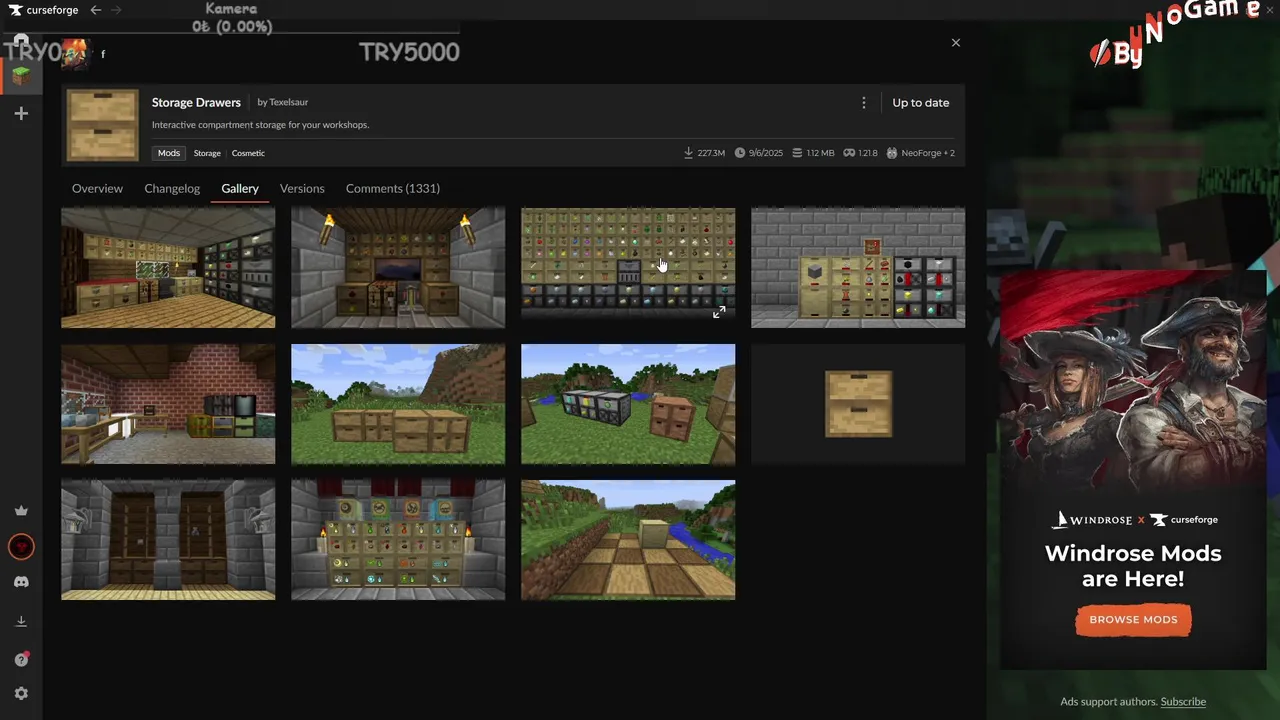
Task: Open author link by Texelsaur
Action: point(283,102)
